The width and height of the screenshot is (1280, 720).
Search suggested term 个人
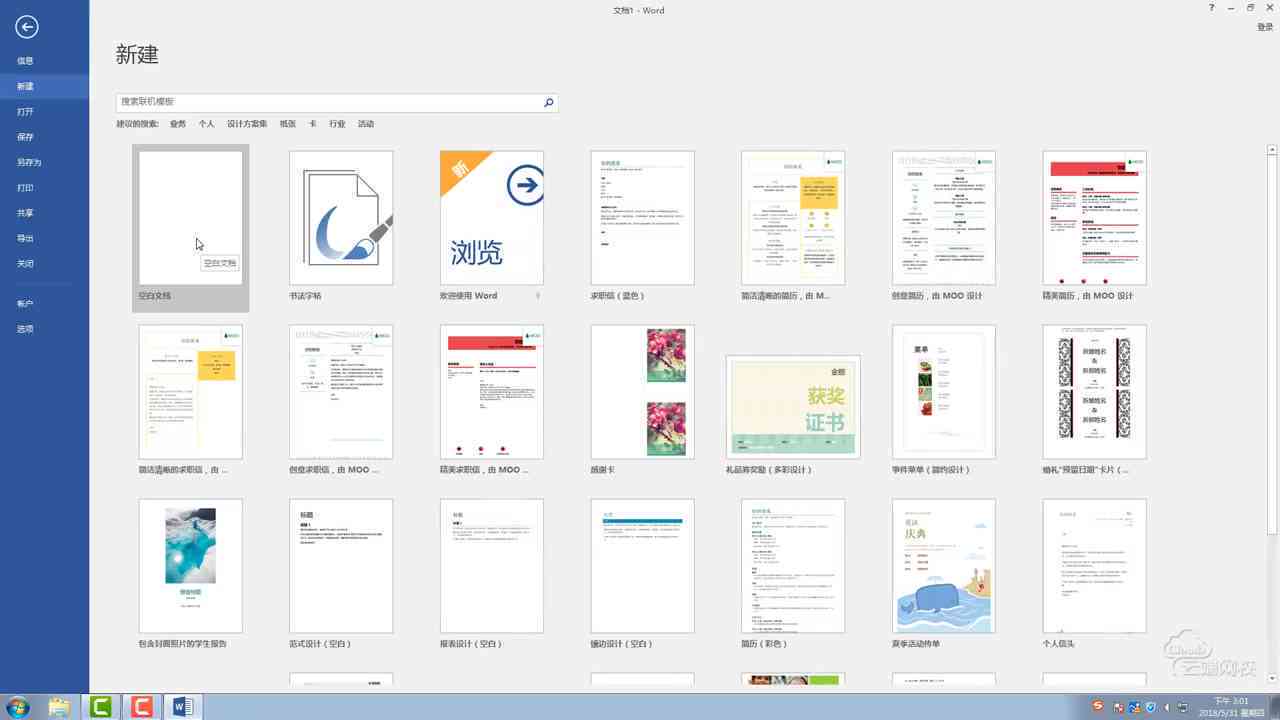[206, 124]
